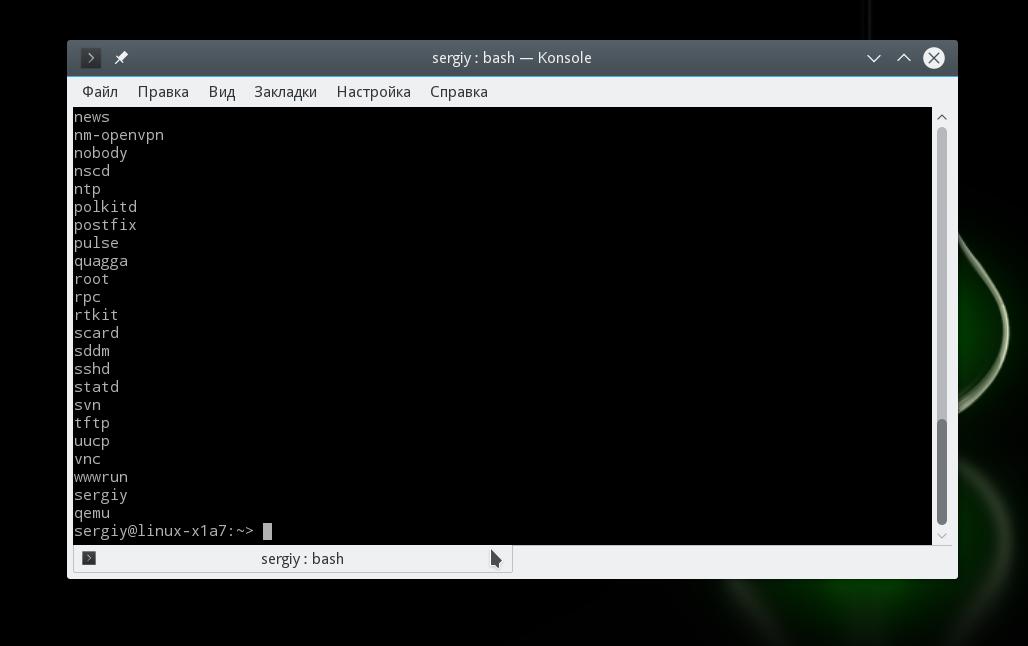Image resolution: width=1028 pixels, height=646 pixels.
Task: Open the Правка menu
Action: (x=163, y=92)
